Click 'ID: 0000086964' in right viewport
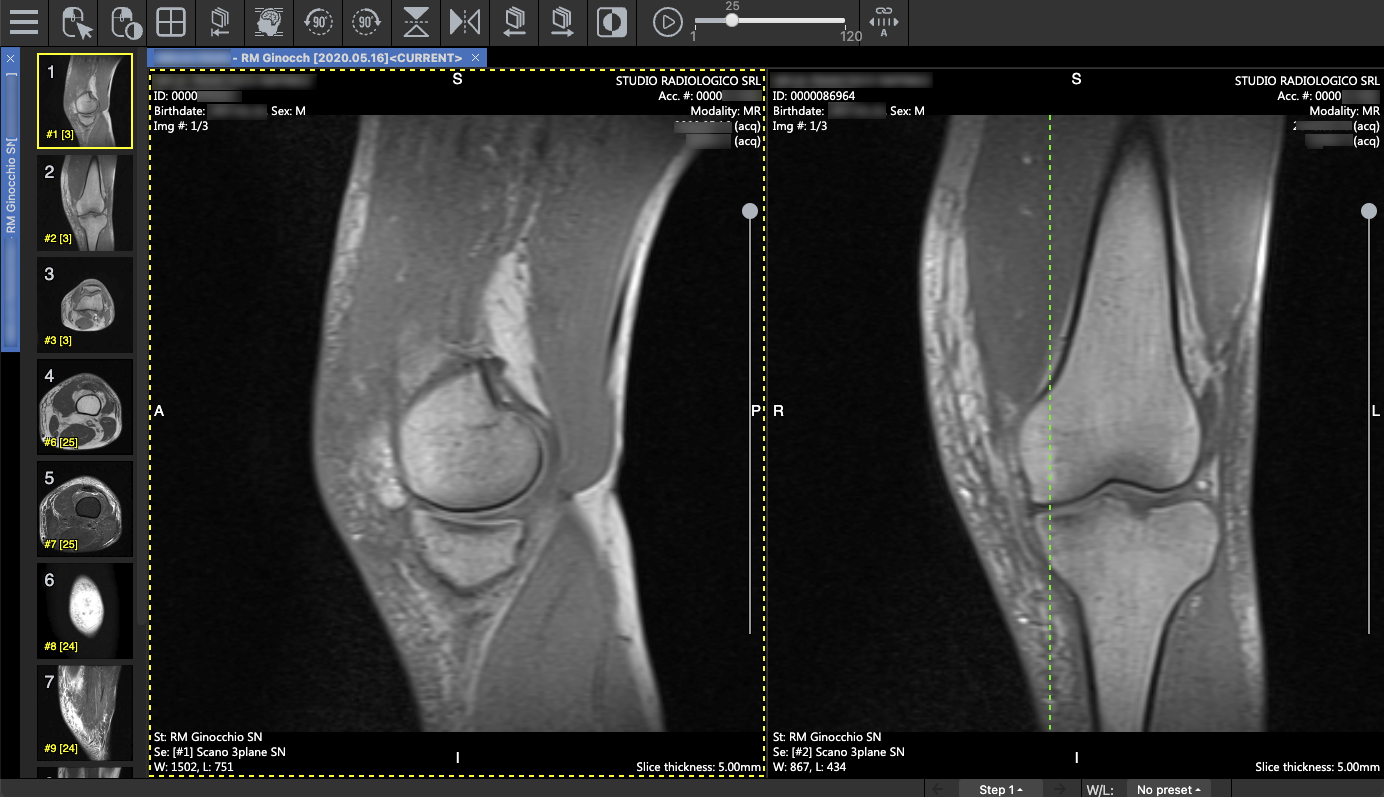This screenshot has height=797, width=1384. coord(814,96)
